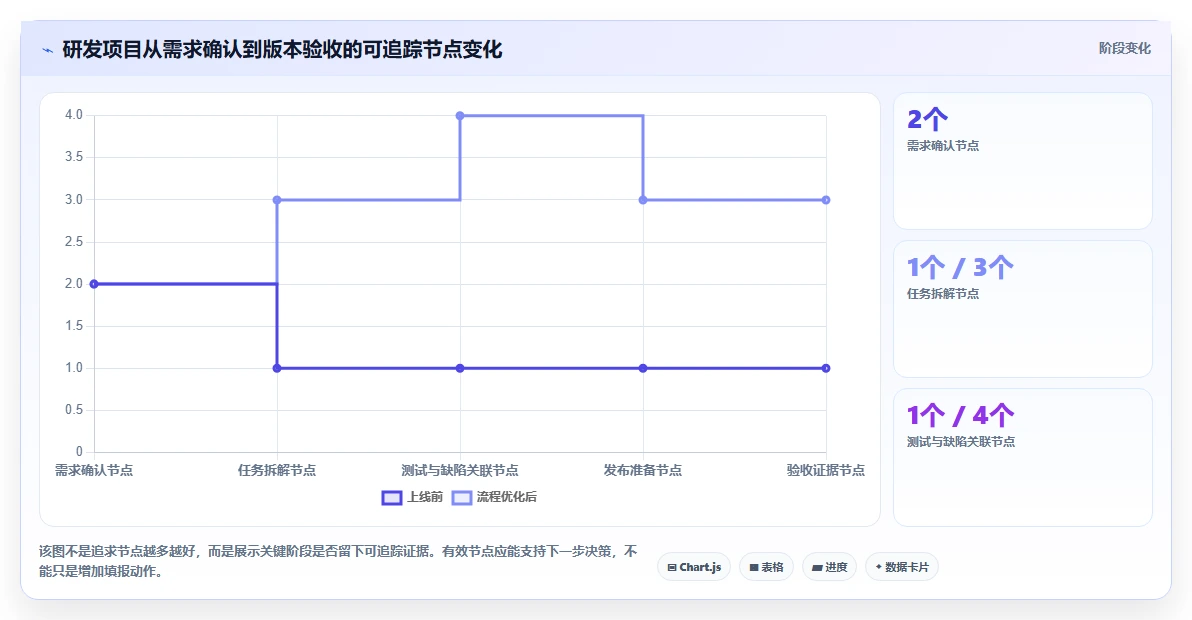The height and width of the screenshot is (620, 1192).
Task: Select the 上线前 point at 发布准备节点
Action: tap(643, 369)
